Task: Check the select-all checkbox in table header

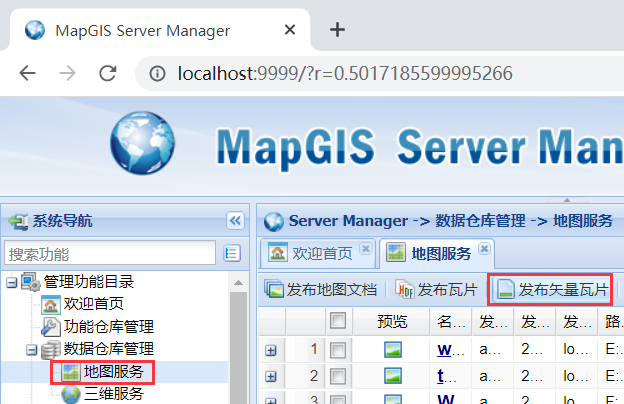Action: tap(338, 321)
